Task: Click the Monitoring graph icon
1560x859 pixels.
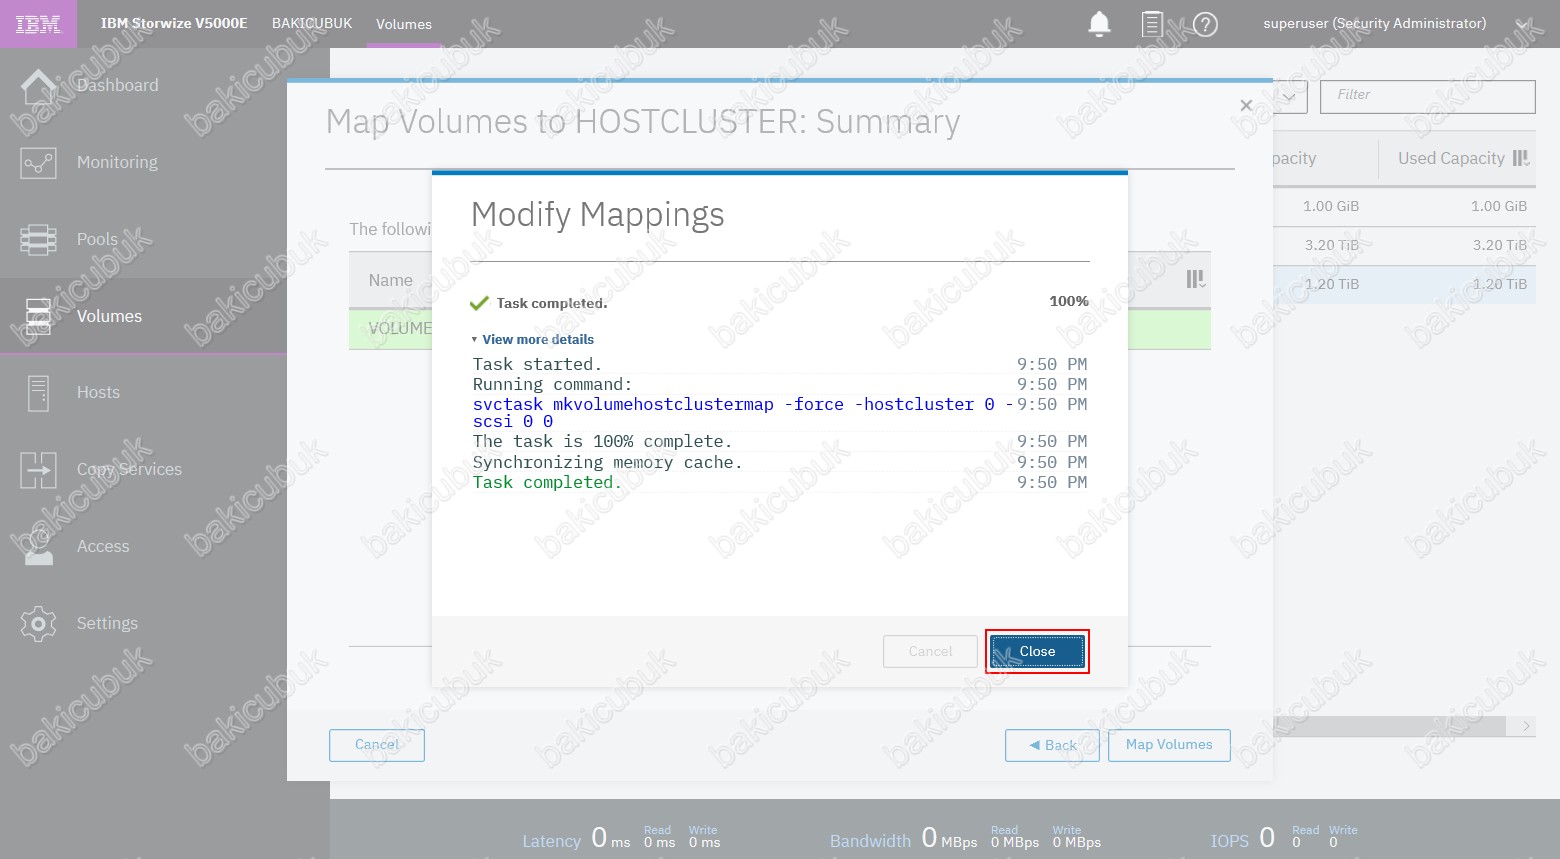Action: [x=38, y=162]
